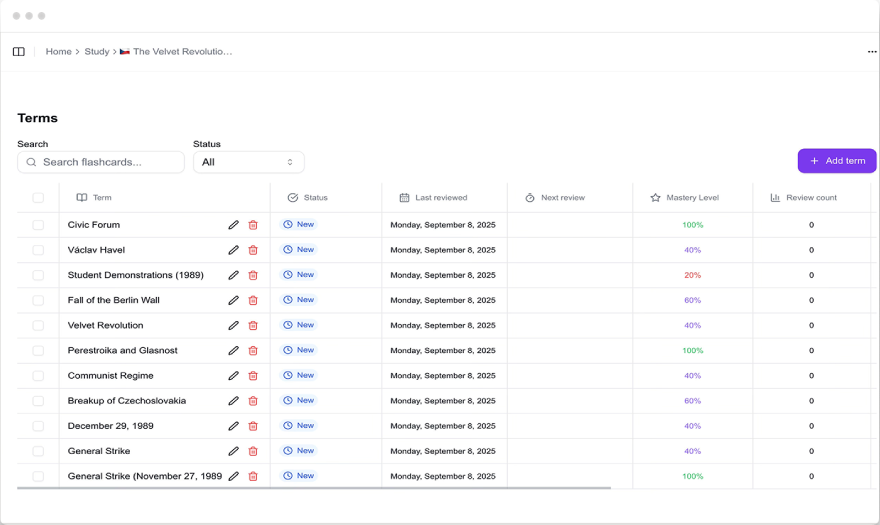
Task: Delete the Václav Havel term
Action: (x=253, y=250)
